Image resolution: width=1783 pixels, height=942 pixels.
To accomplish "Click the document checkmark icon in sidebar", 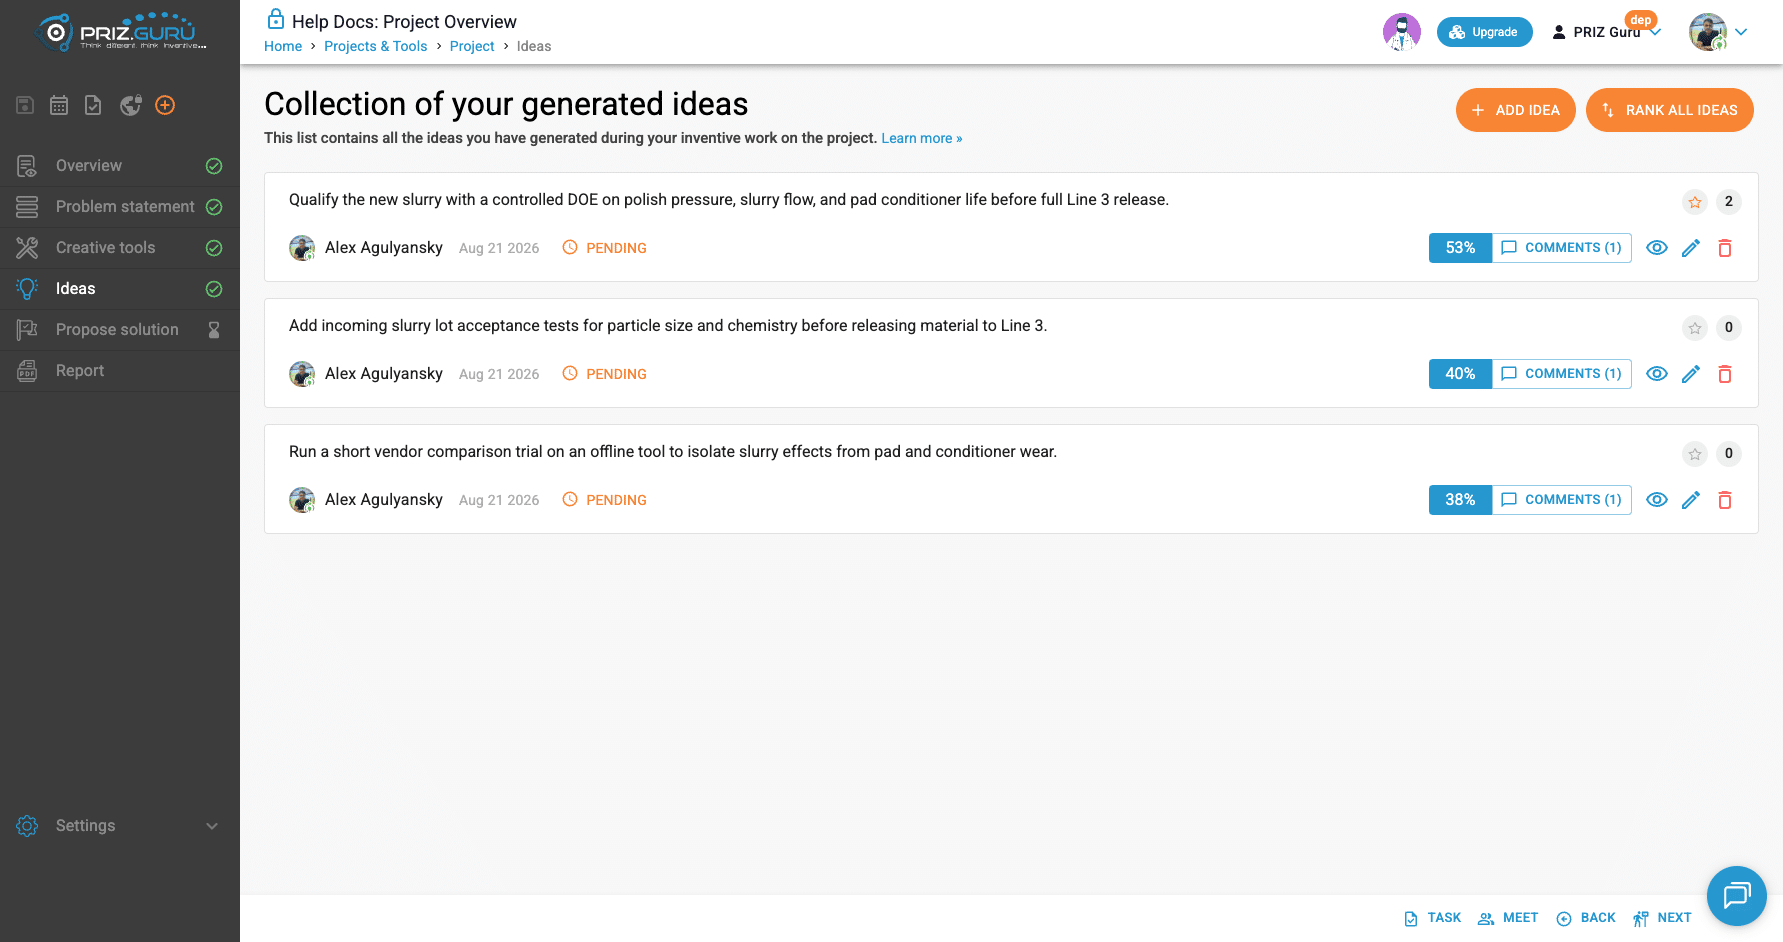I will (93, 105).
